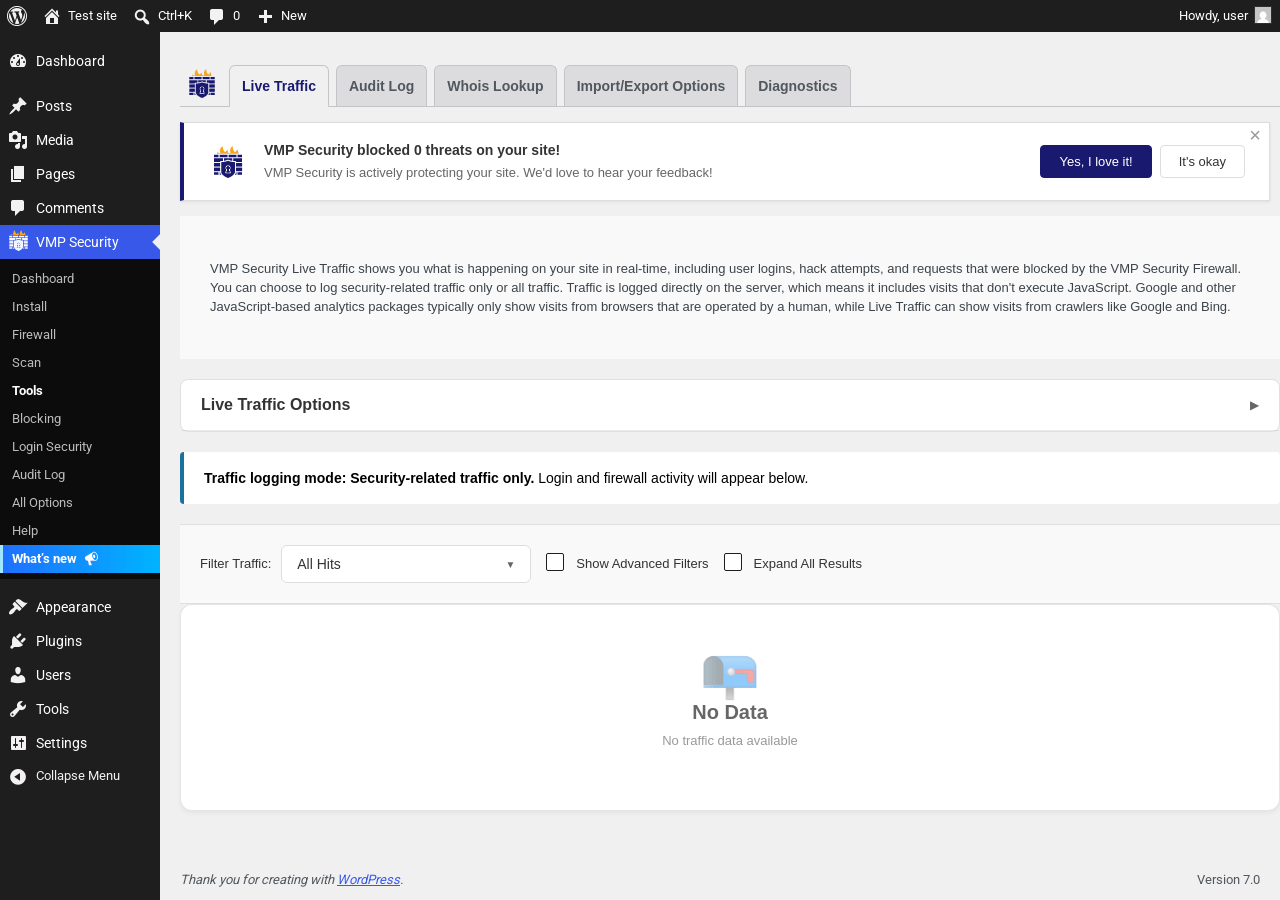Click the VMP Security logo beside tabs
Viewport: 1280px width, 900px height.
point(202,85)
